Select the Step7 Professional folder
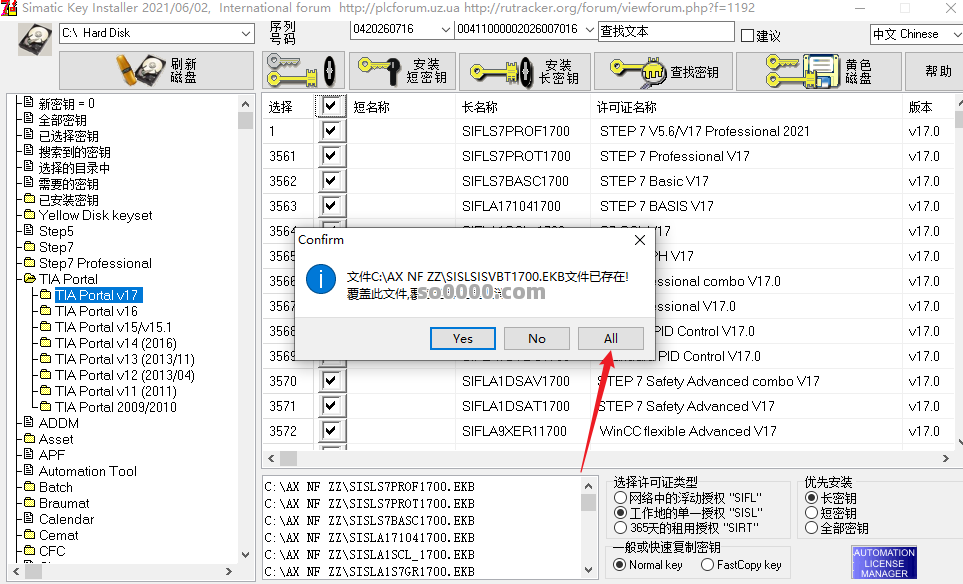Screen dimensions: 963x584 tap(95, 263)
